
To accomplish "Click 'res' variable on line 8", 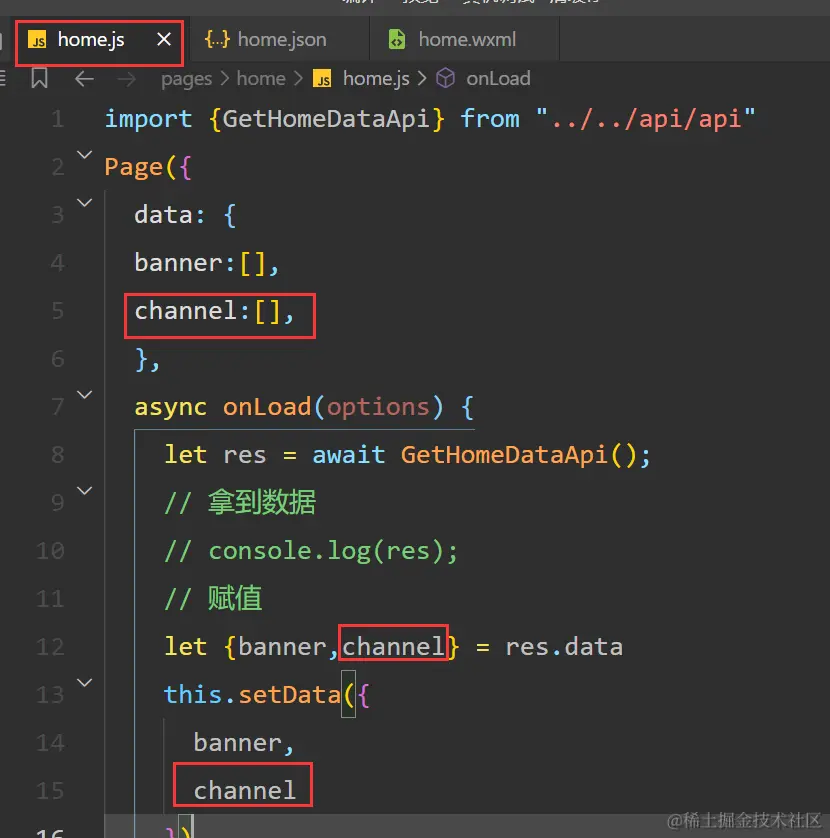I will coord(244,455).
